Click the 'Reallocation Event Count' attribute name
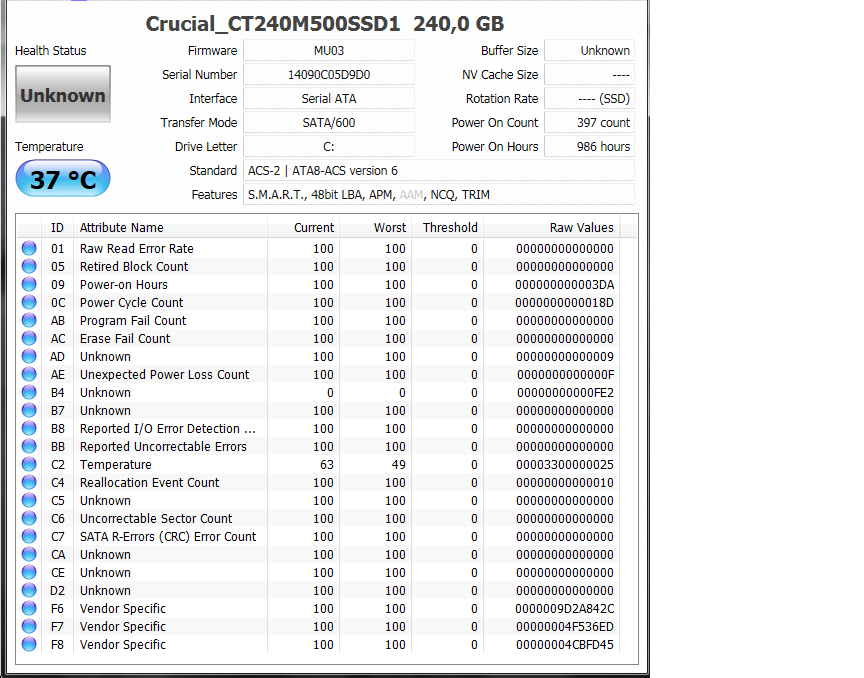Screen dimensions: 864x678 149,482
